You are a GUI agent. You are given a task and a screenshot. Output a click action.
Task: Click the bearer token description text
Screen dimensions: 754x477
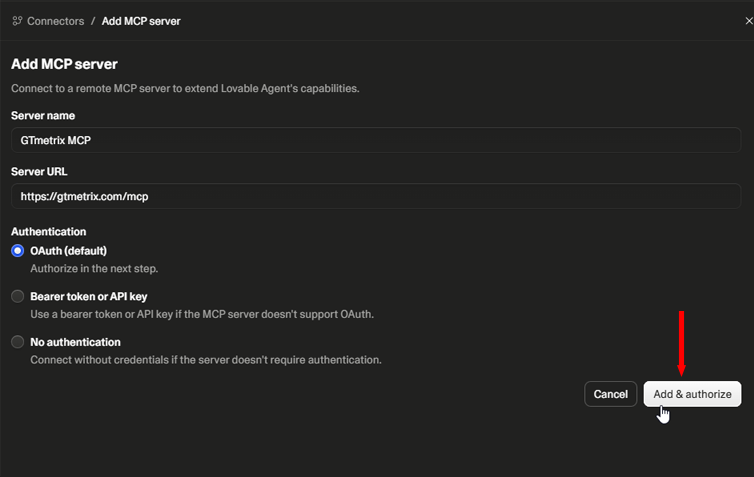[202, 314]
